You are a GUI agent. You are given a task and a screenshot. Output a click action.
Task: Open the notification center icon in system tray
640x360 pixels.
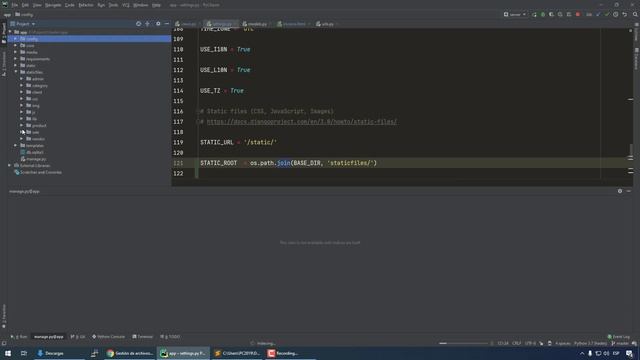coord(630,353)
